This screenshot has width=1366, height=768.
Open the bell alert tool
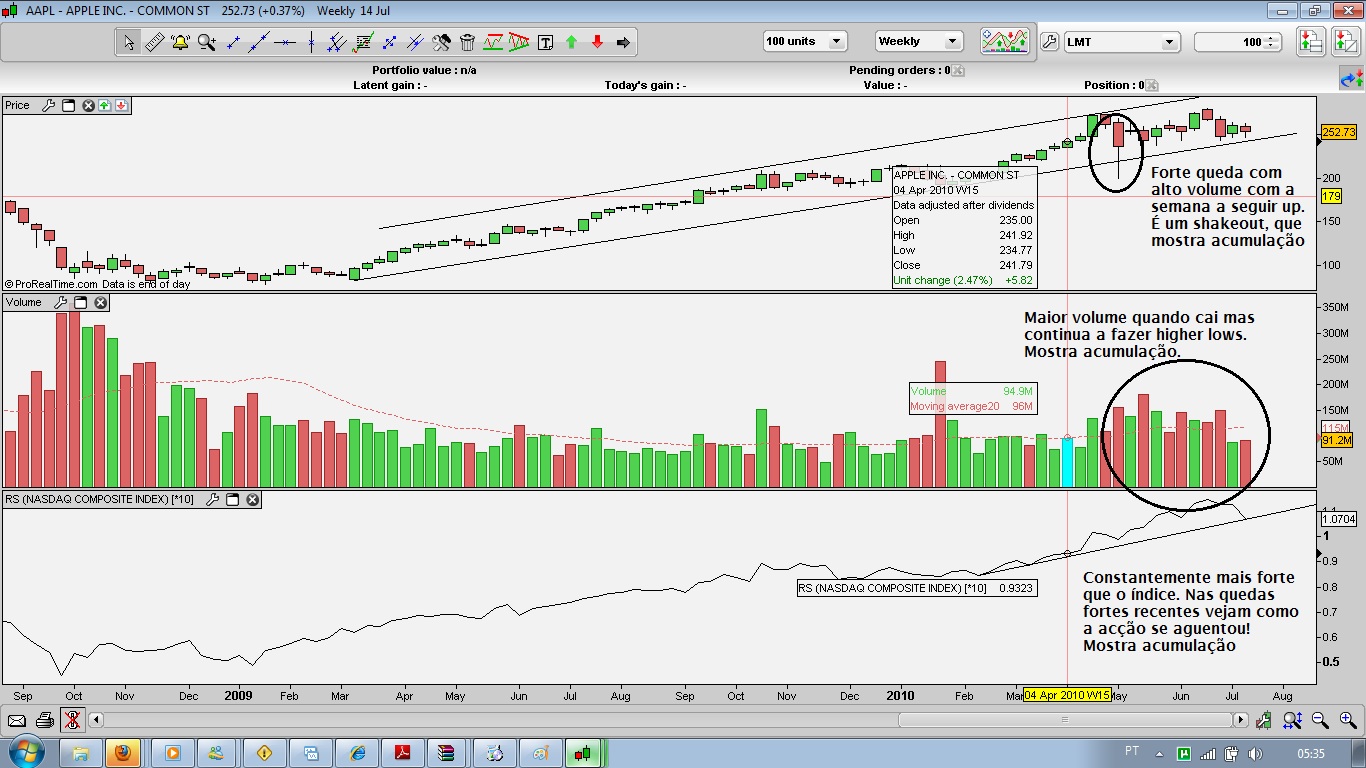click(180, 42)
